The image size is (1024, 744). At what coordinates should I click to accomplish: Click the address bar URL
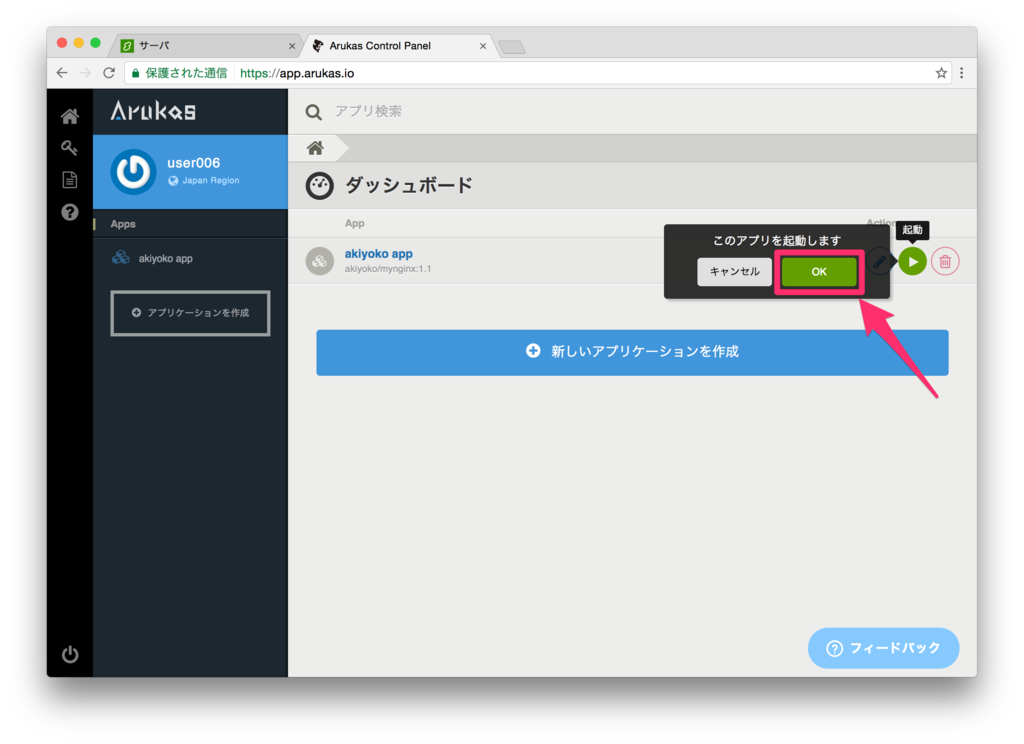click(297, 73)
